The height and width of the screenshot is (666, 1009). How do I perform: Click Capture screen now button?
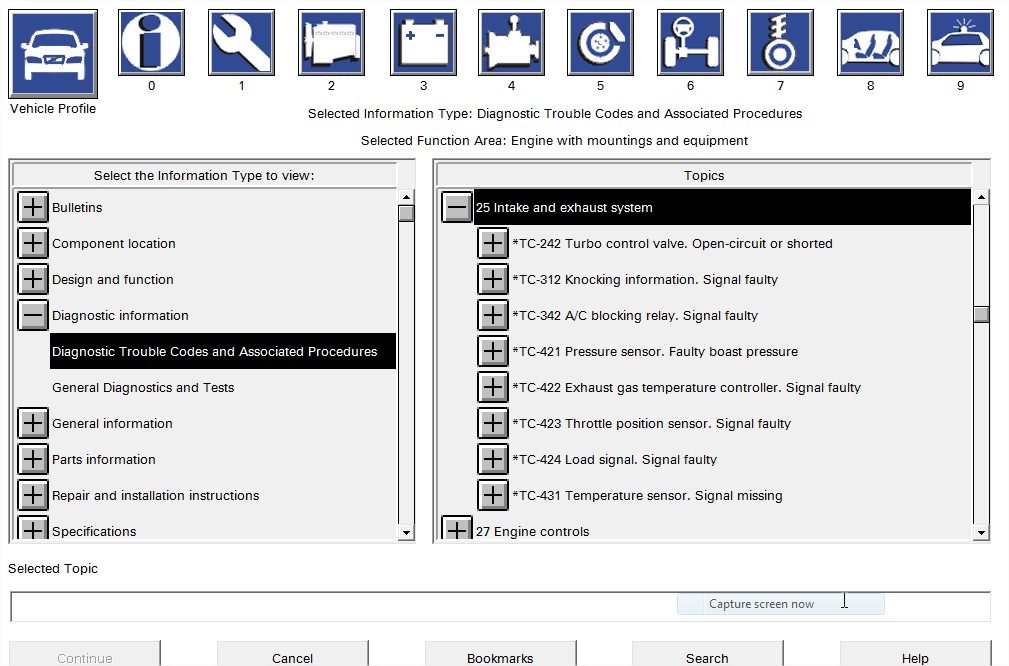[x=781, y=604]
